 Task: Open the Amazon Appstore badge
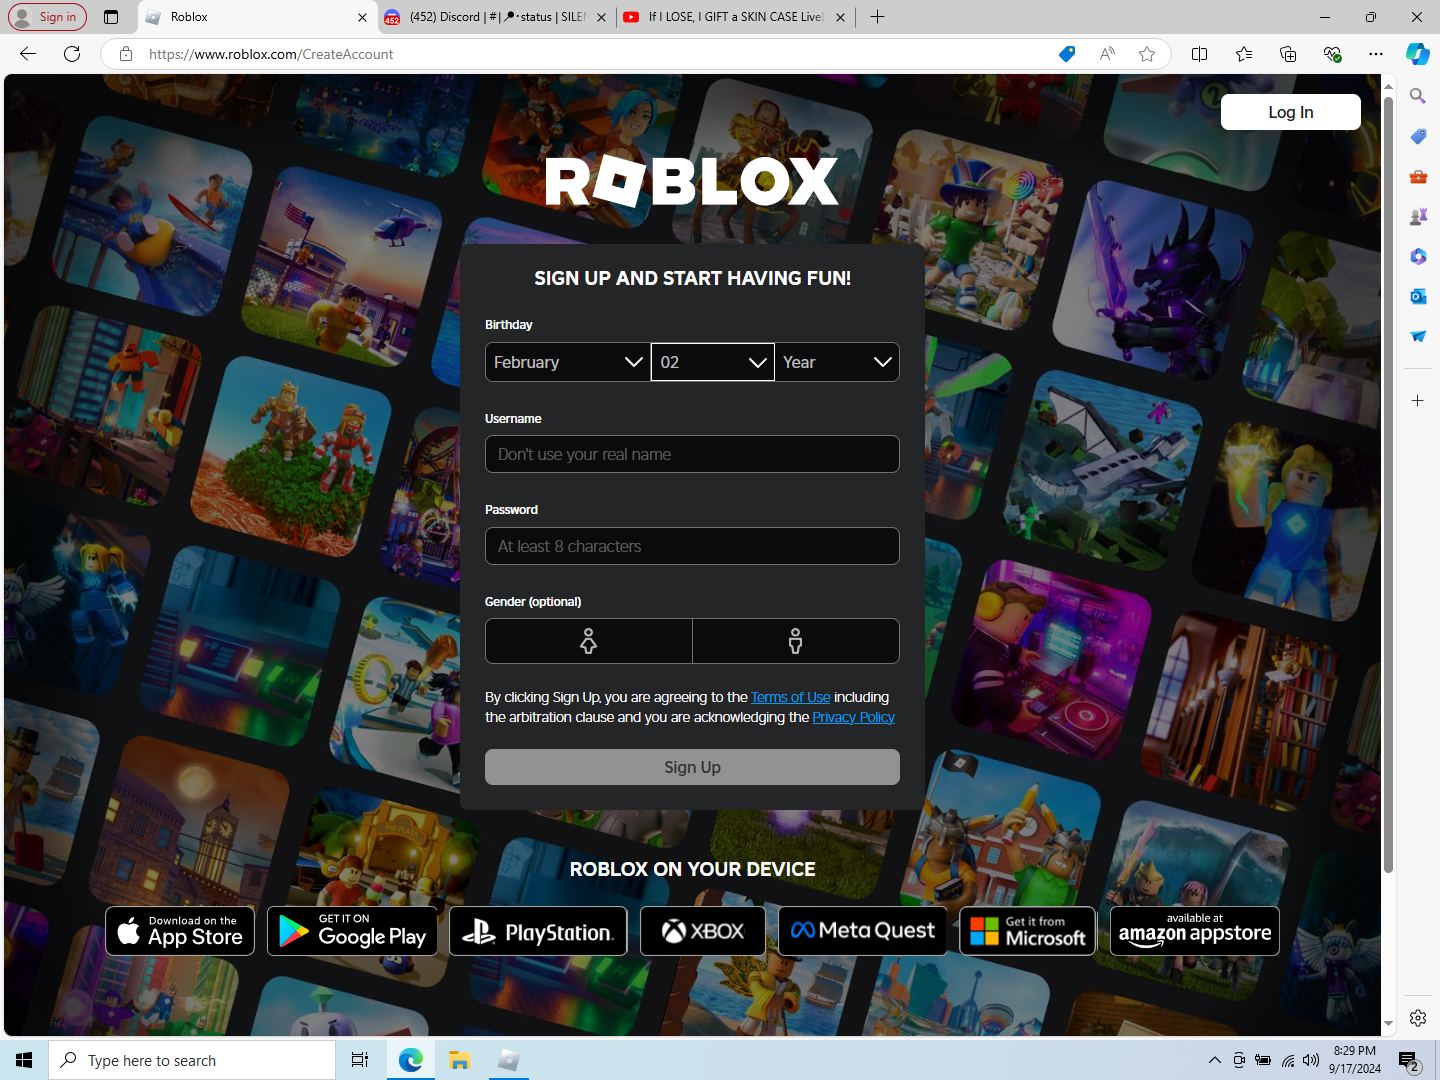1195,931
